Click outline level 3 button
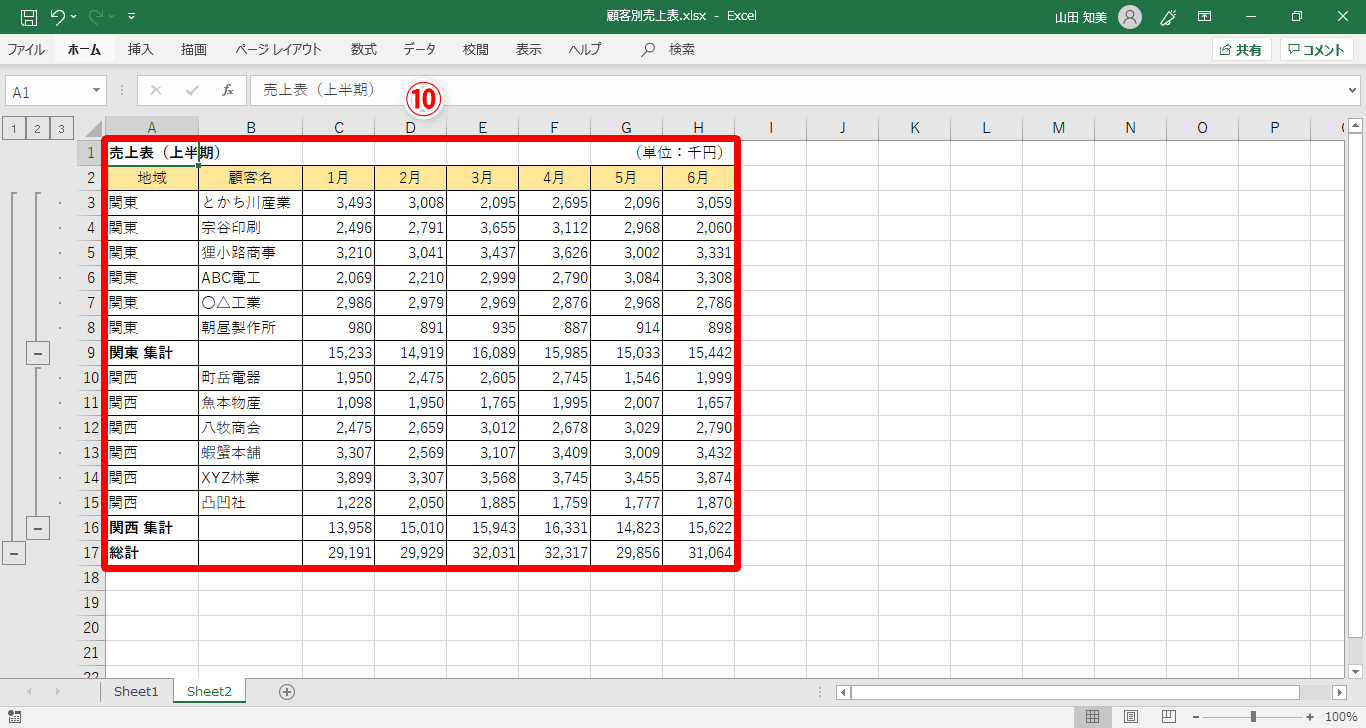The height and width of the screenshot is (728, 1366). [x=62, y=128]
